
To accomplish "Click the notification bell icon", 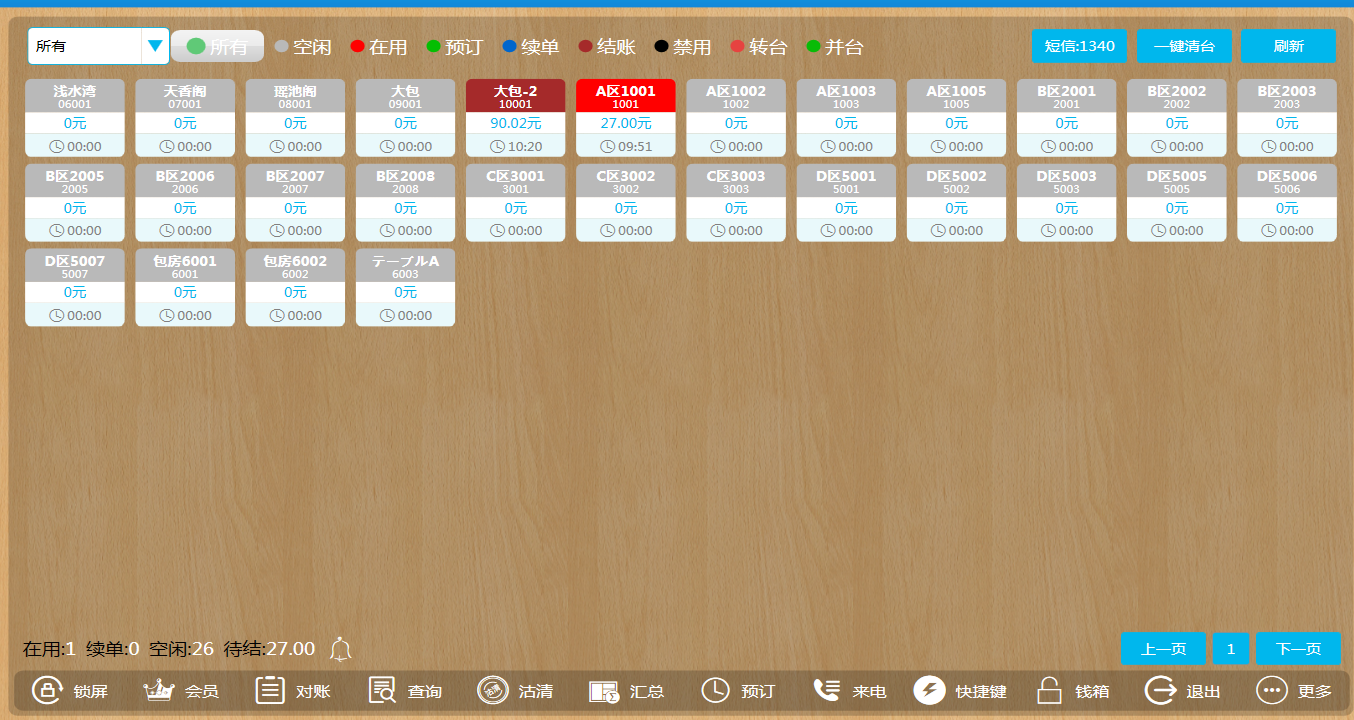I will click(x=341, y=649).
